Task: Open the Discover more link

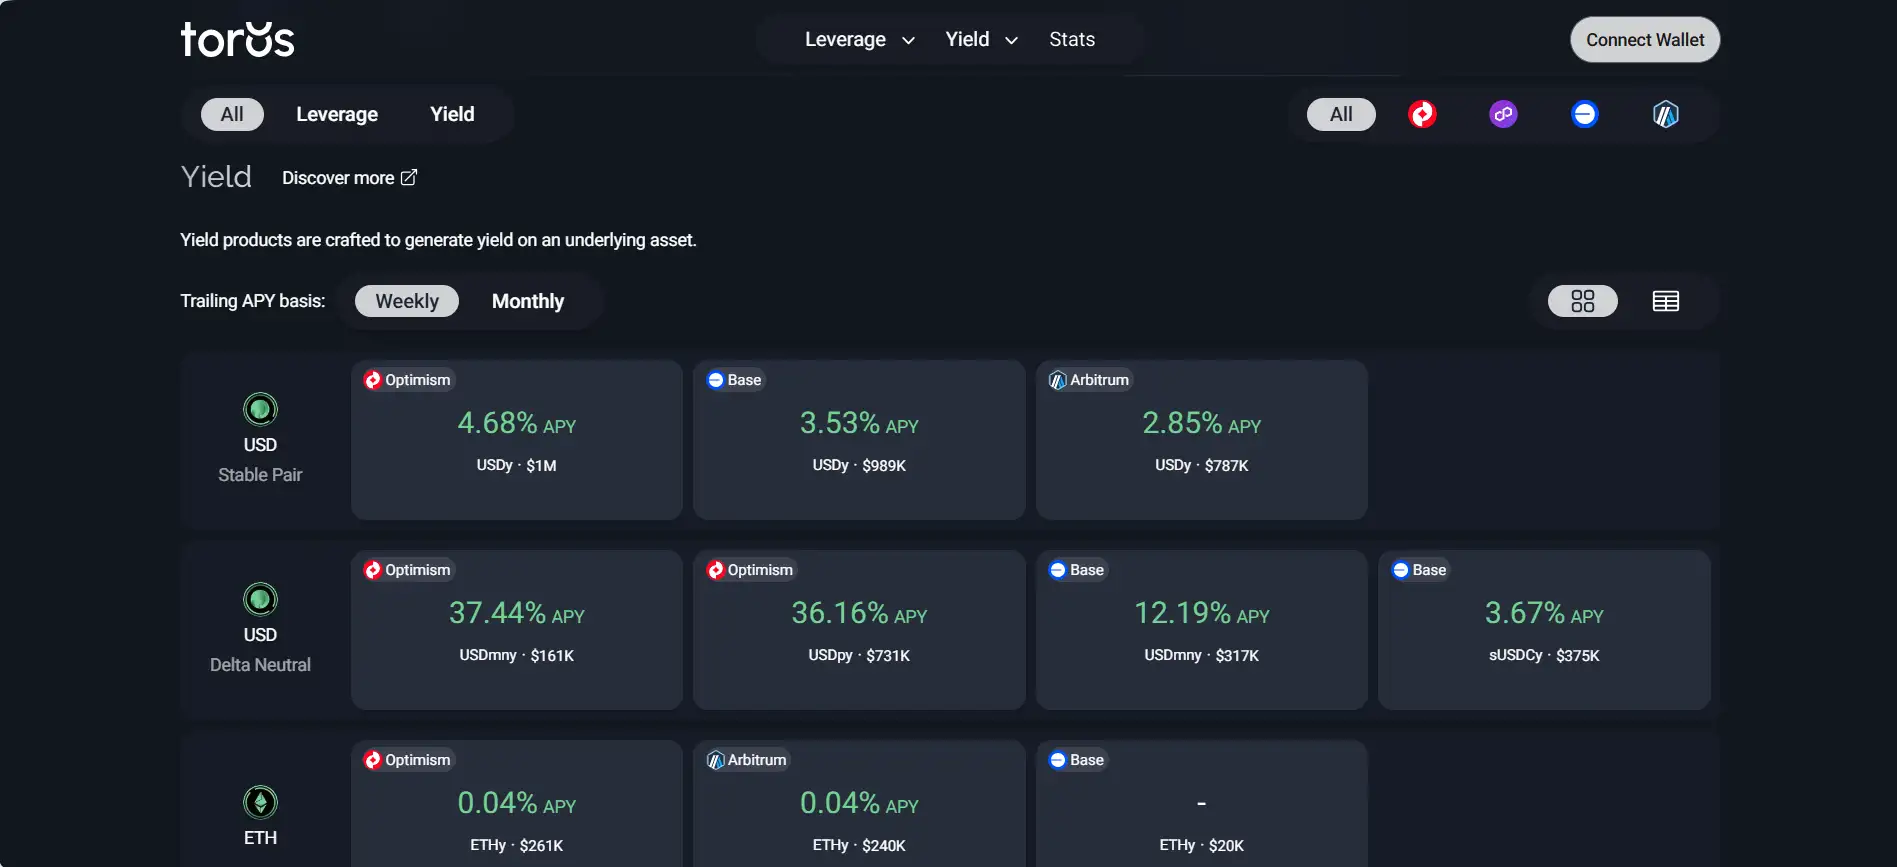Action: point(349,178)
